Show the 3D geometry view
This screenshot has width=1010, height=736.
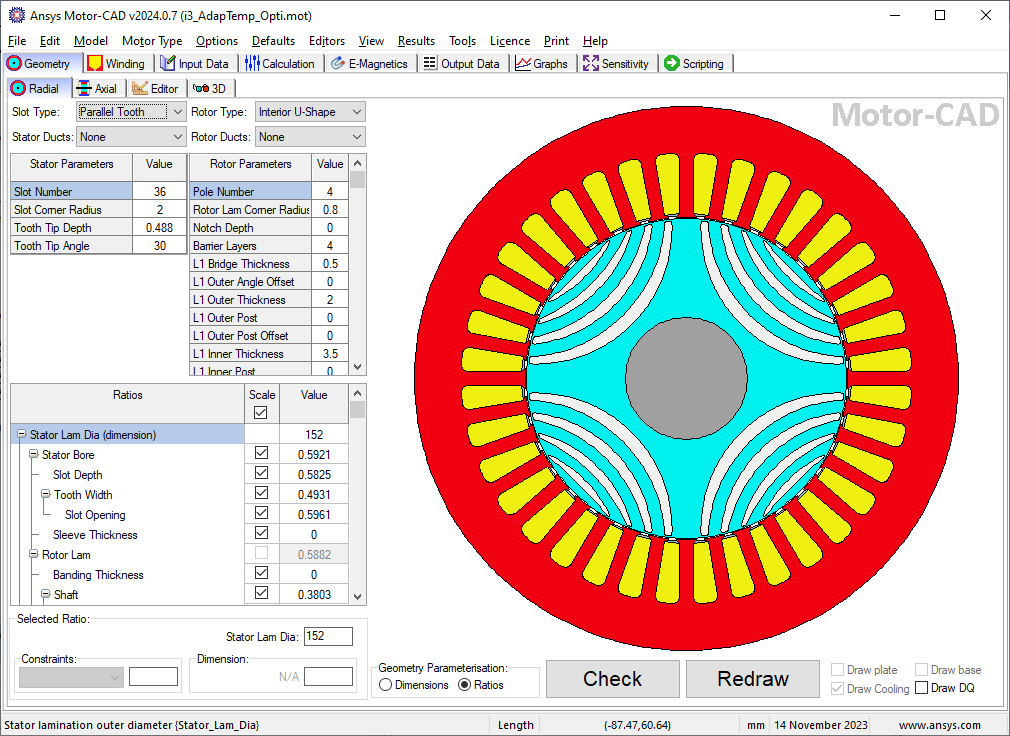coord(210,88)
